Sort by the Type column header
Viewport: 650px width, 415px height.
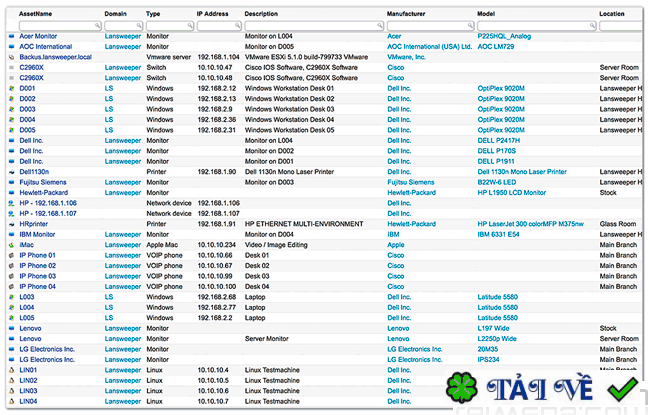(x=153, y=14)
